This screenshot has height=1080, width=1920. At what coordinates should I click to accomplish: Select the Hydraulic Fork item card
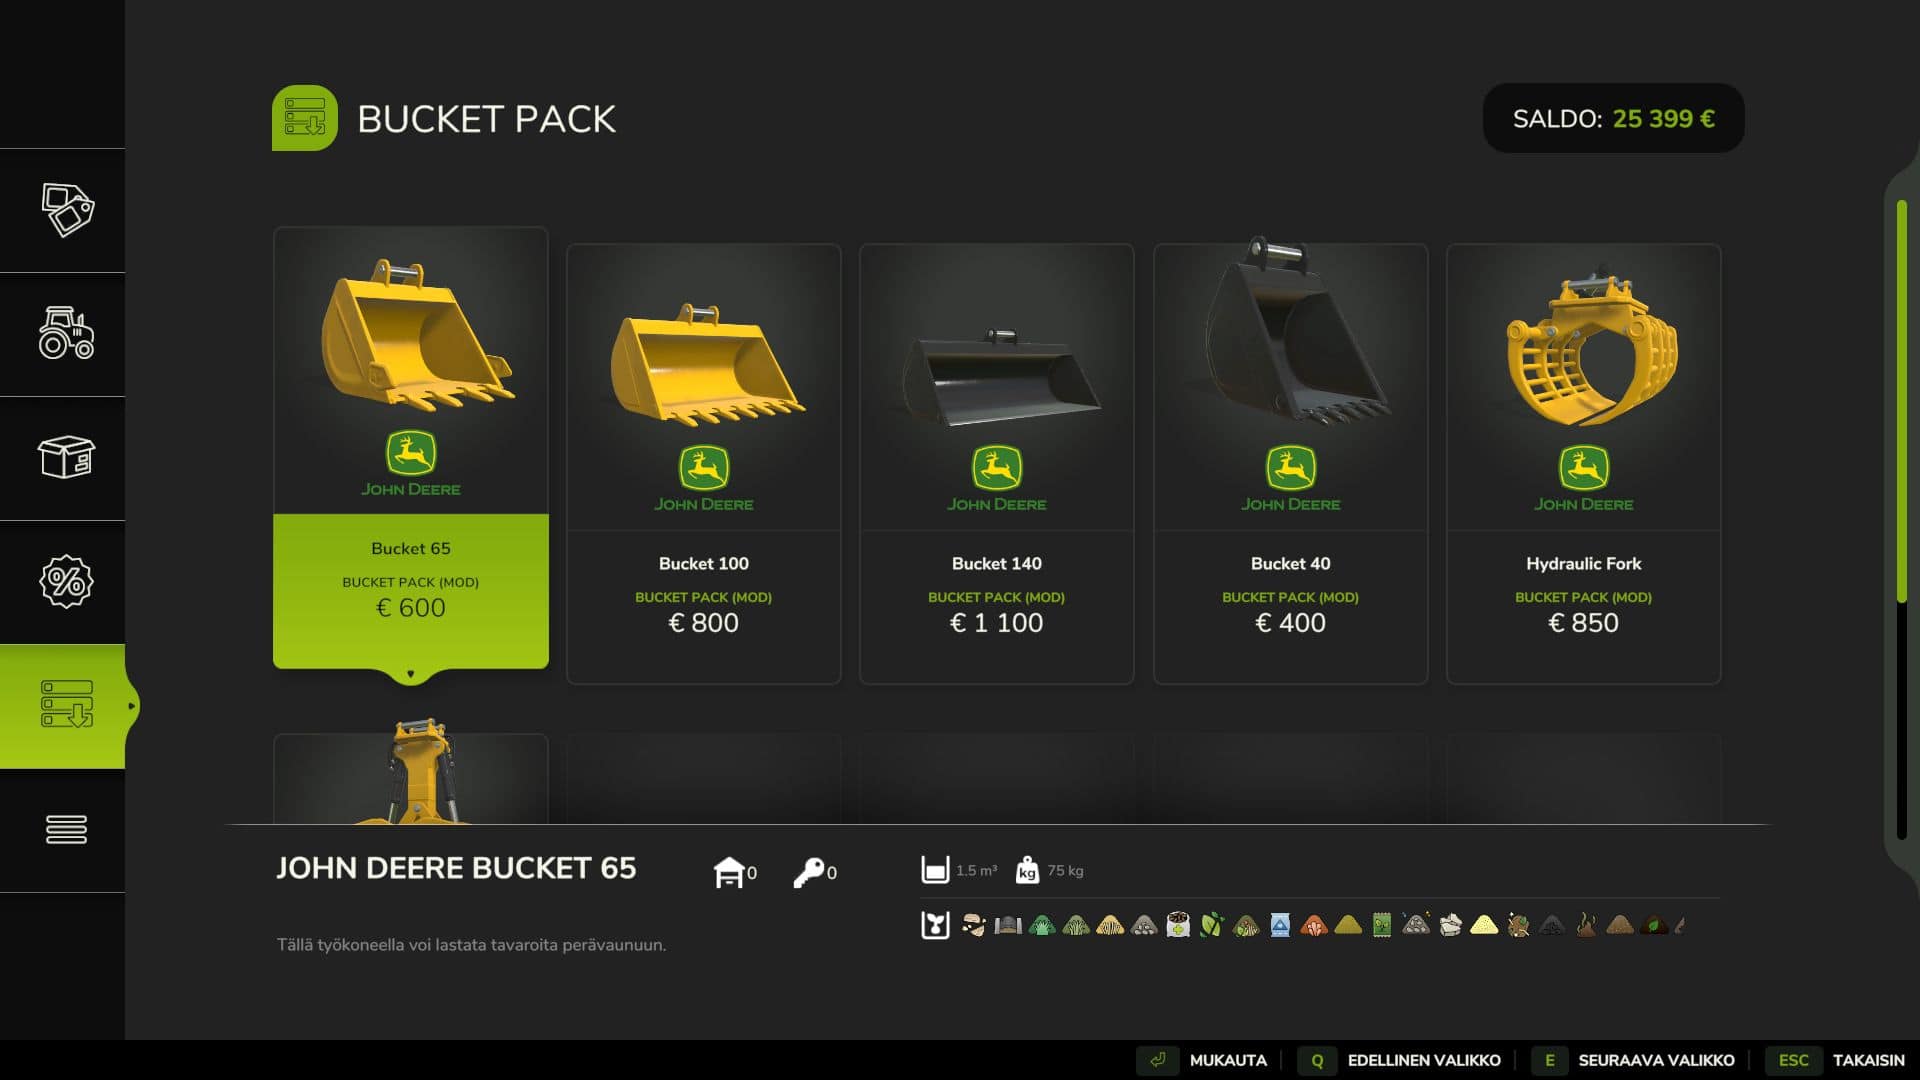point(1584,464)
